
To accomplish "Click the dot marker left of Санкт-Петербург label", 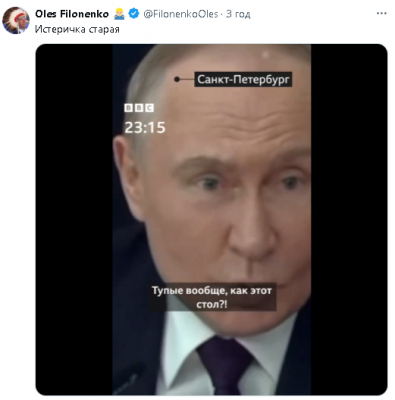I will click(177, 79).
